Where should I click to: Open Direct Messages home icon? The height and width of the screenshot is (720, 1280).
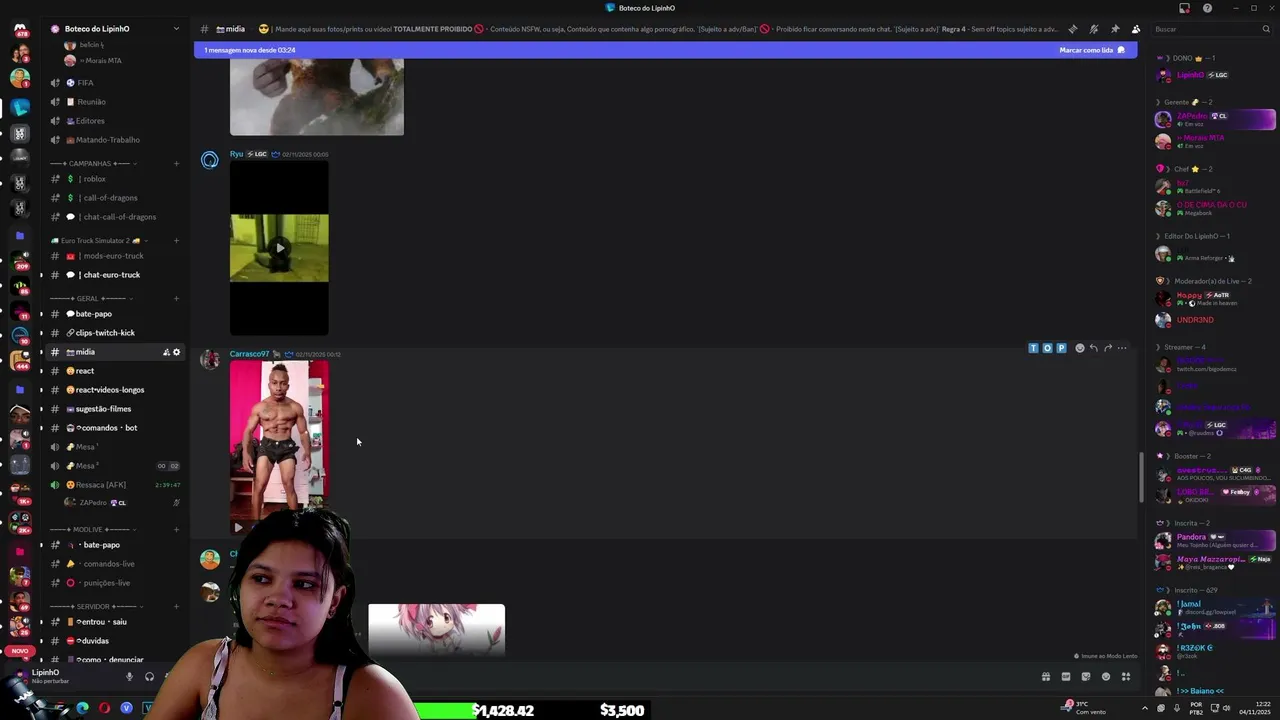20,29
